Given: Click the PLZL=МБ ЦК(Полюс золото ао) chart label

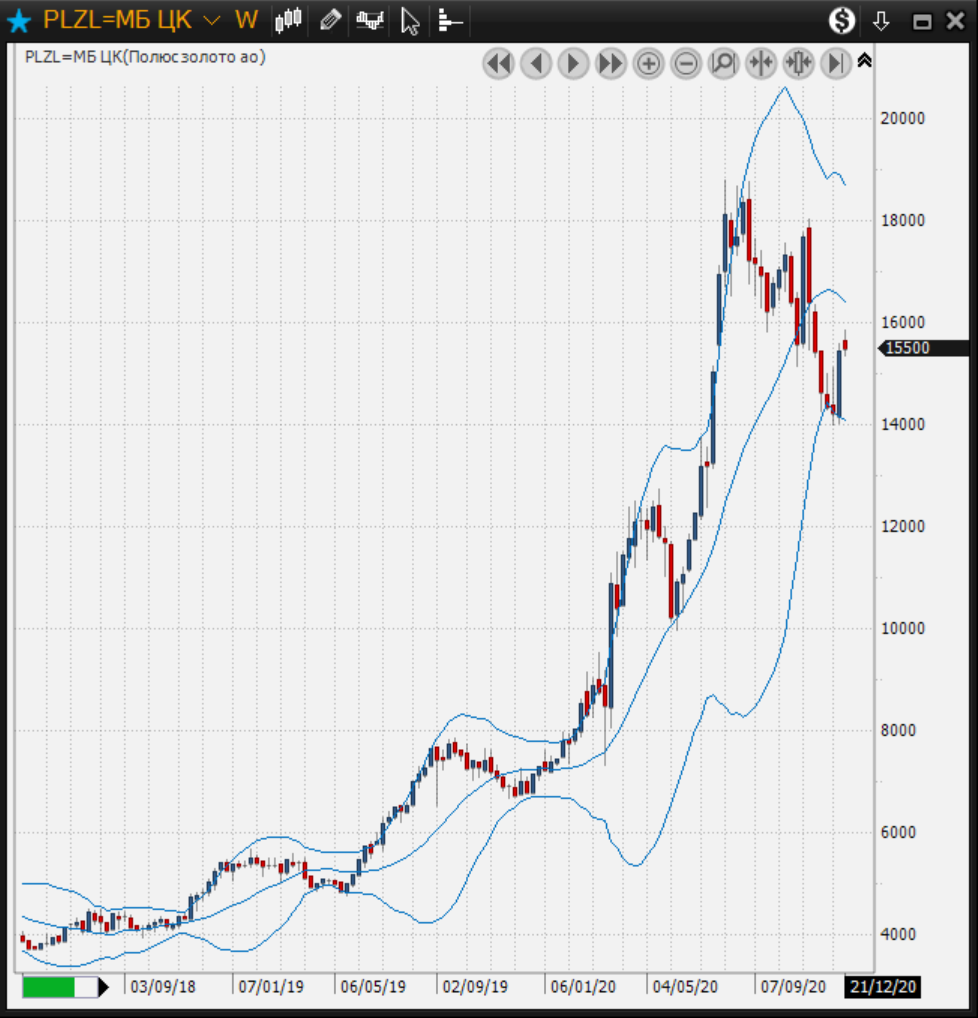Looking at the screenshot, I should click(145, 57).
